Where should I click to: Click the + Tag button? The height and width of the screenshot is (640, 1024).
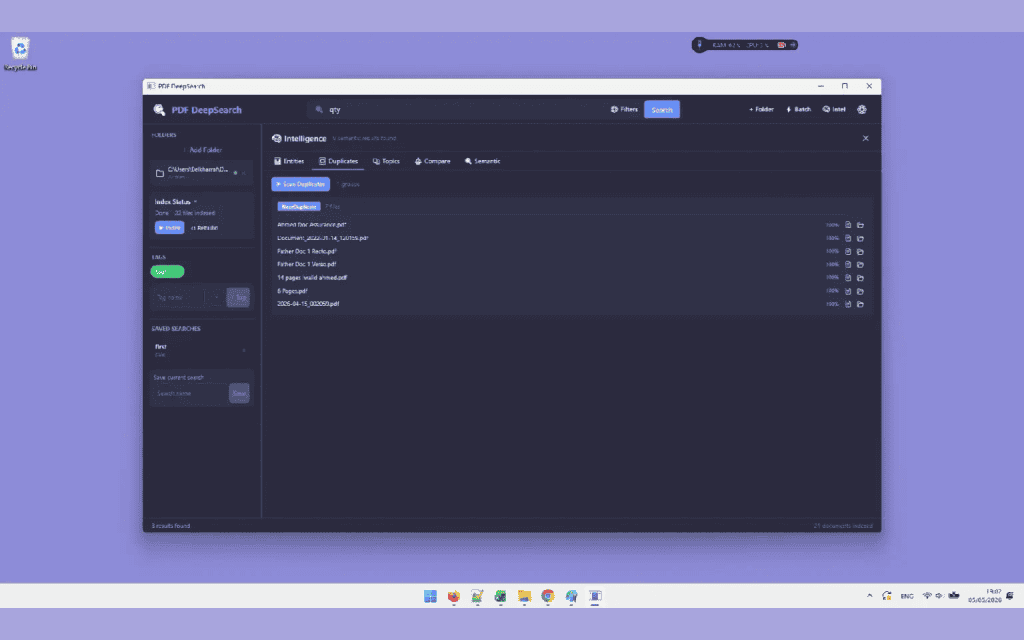point(238,297)
